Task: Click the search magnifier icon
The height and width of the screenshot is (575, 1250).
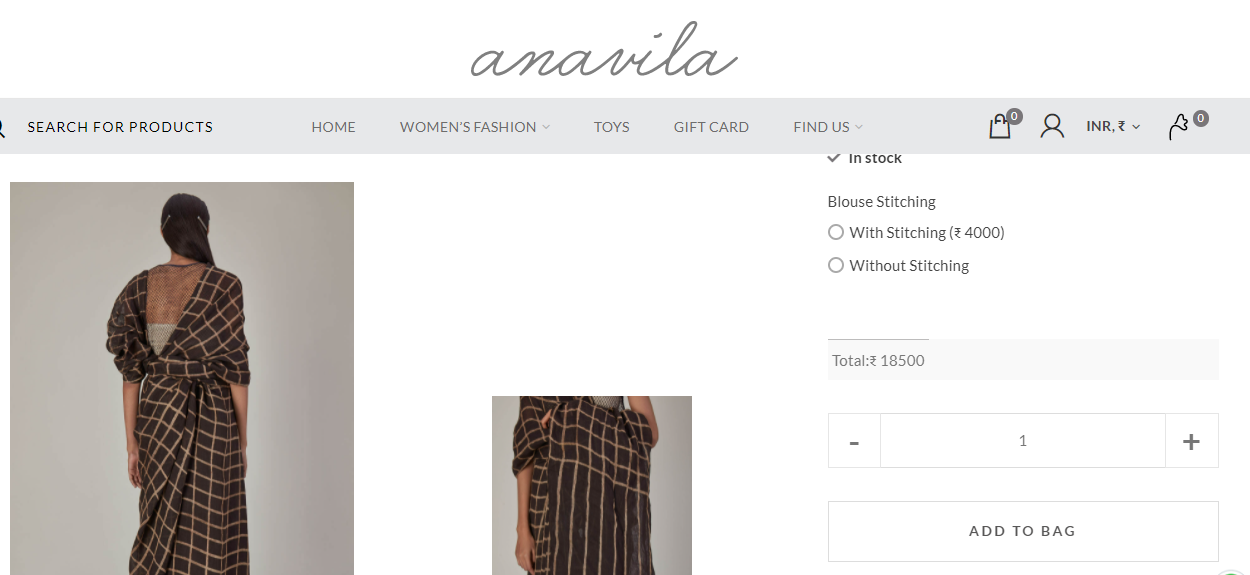Action: pyautogui.click(x=2, y=127)
